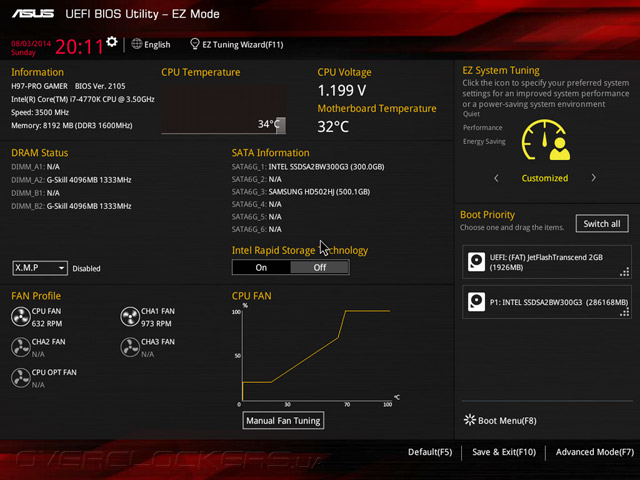Open date and time settings gear

pos(112,42)
